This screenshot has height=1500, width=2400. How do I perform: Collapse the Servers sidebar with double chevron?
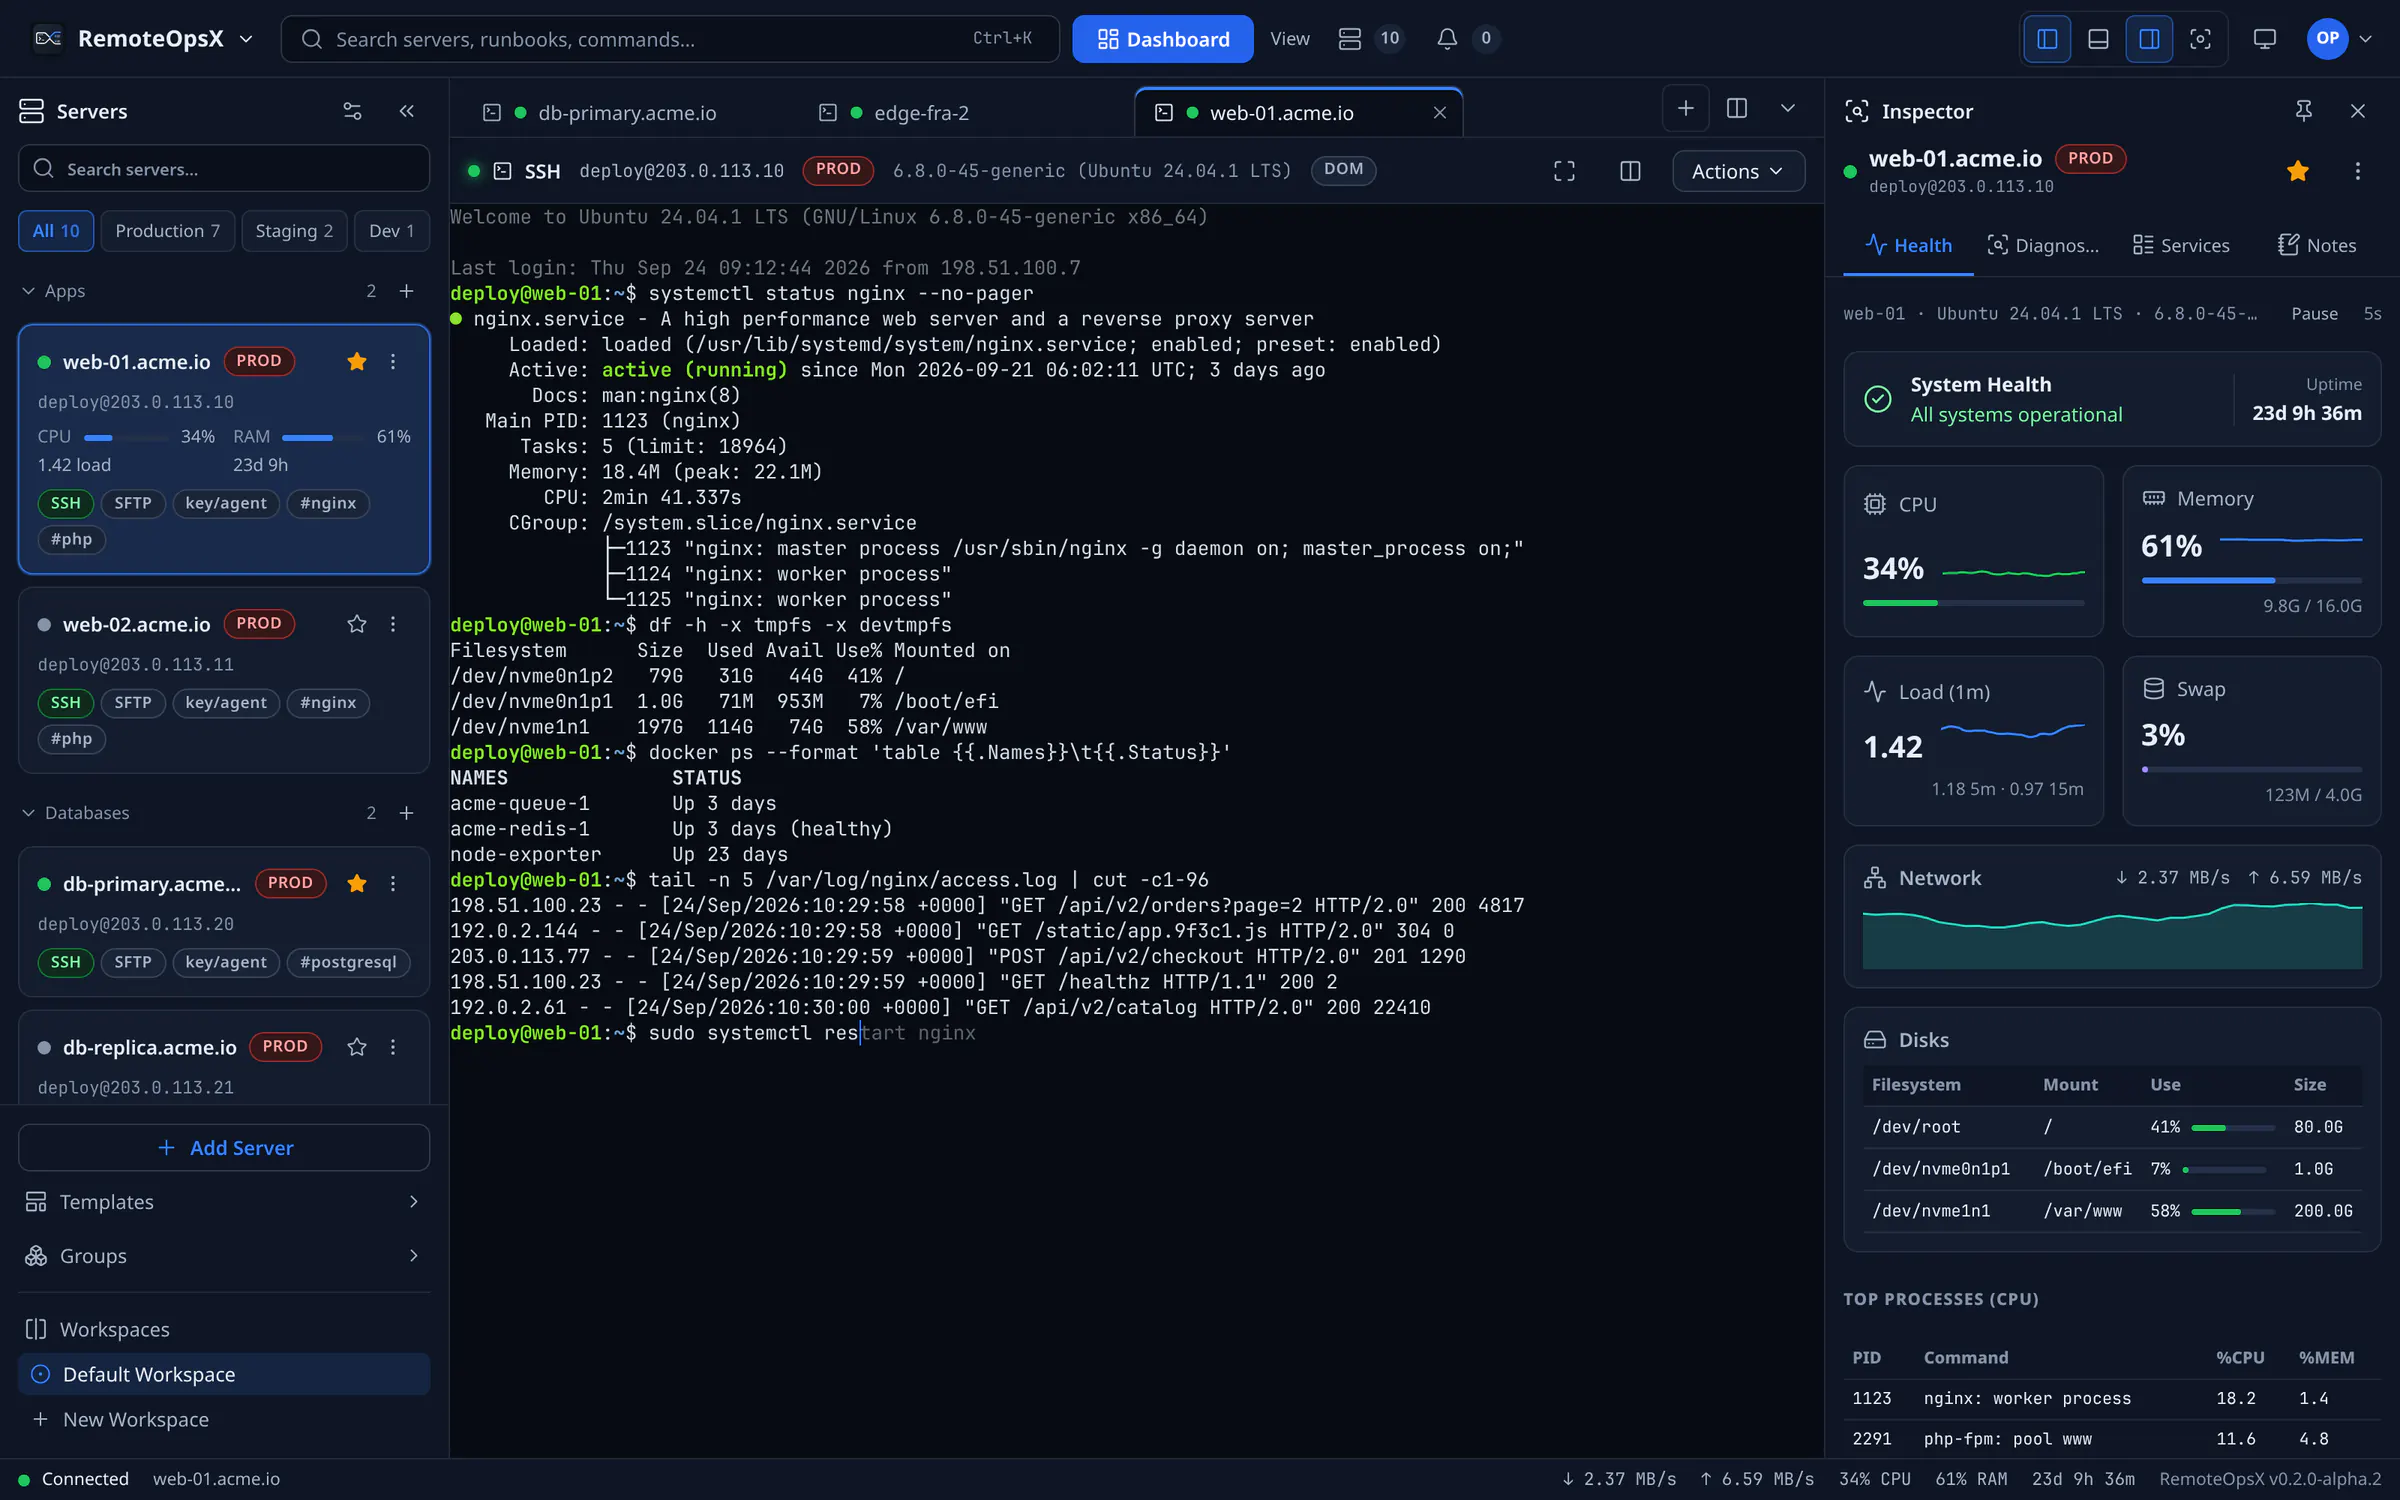(x=407, y=111)
